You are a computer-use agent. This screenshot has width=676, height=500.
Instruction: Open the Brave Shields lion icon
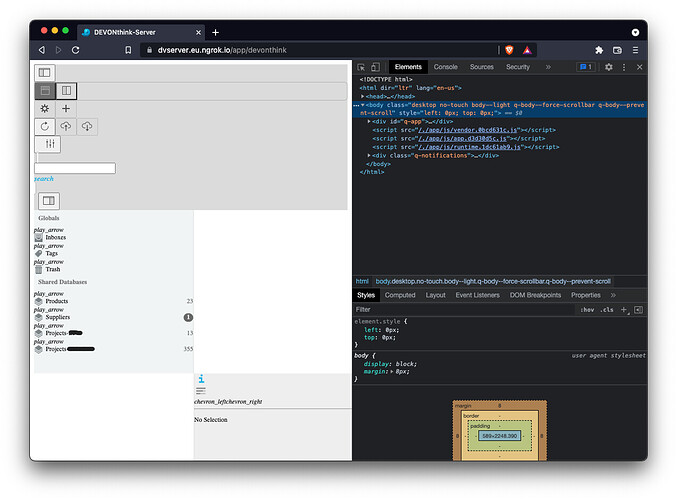tap(509, 50)
